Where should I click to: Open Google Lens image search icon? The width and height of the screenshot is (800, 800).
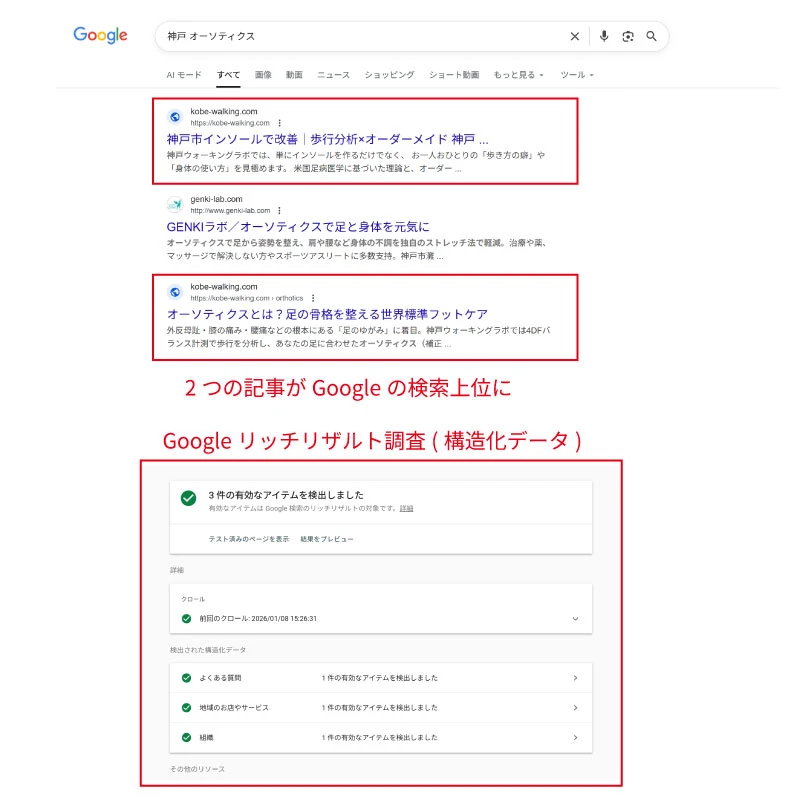coord(628,36)
